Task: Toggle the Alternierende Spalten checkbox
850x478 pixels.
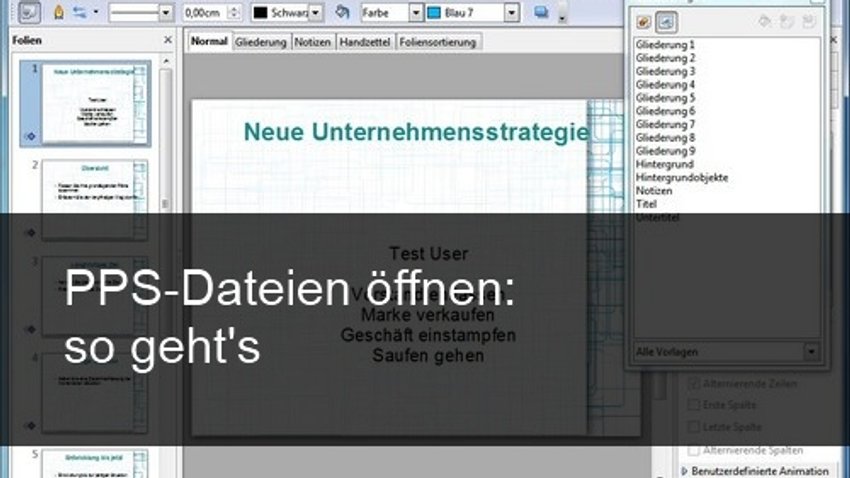Action: tap(693, 450)
